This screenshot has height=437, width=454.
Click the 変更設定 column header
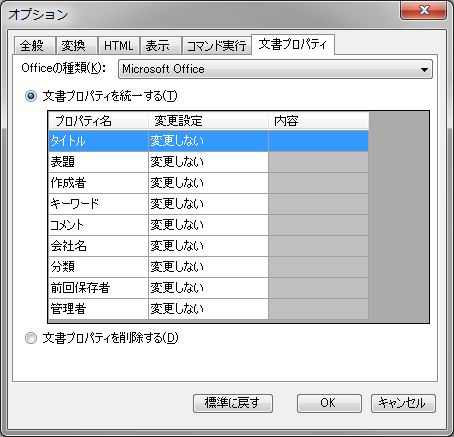point(208,121)
